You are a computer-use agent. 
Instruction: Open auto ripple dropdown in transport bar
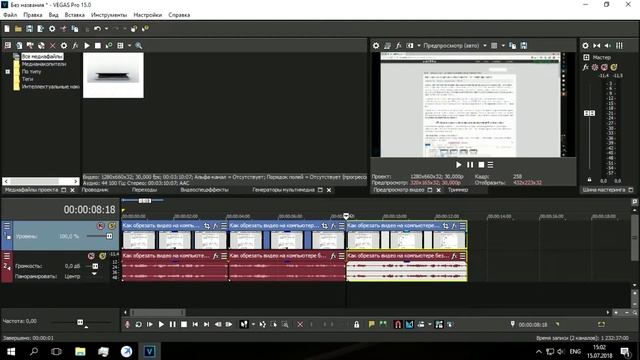pyautogui.click(x=430, y=324)
